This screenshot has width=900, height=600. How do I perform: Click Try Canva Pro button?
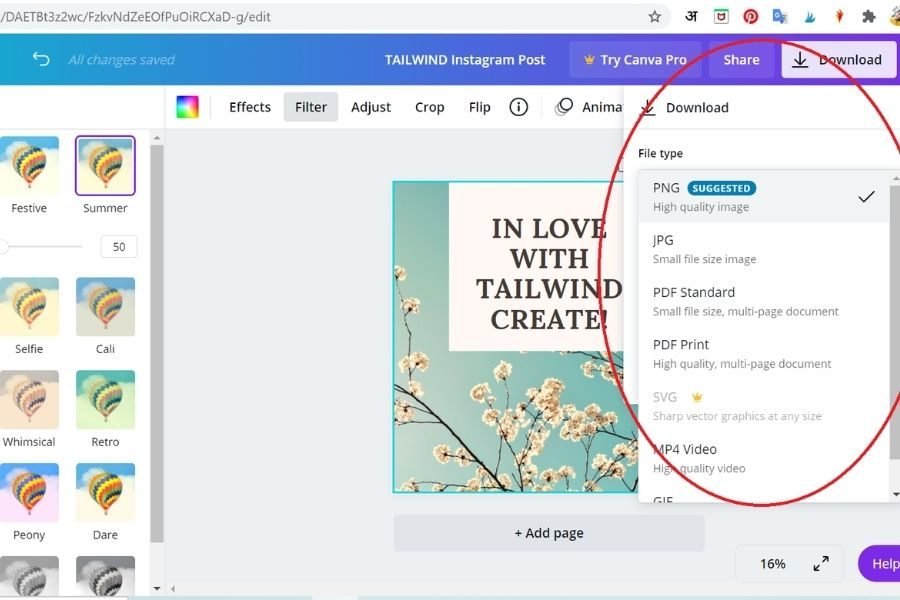coord(635,60)
